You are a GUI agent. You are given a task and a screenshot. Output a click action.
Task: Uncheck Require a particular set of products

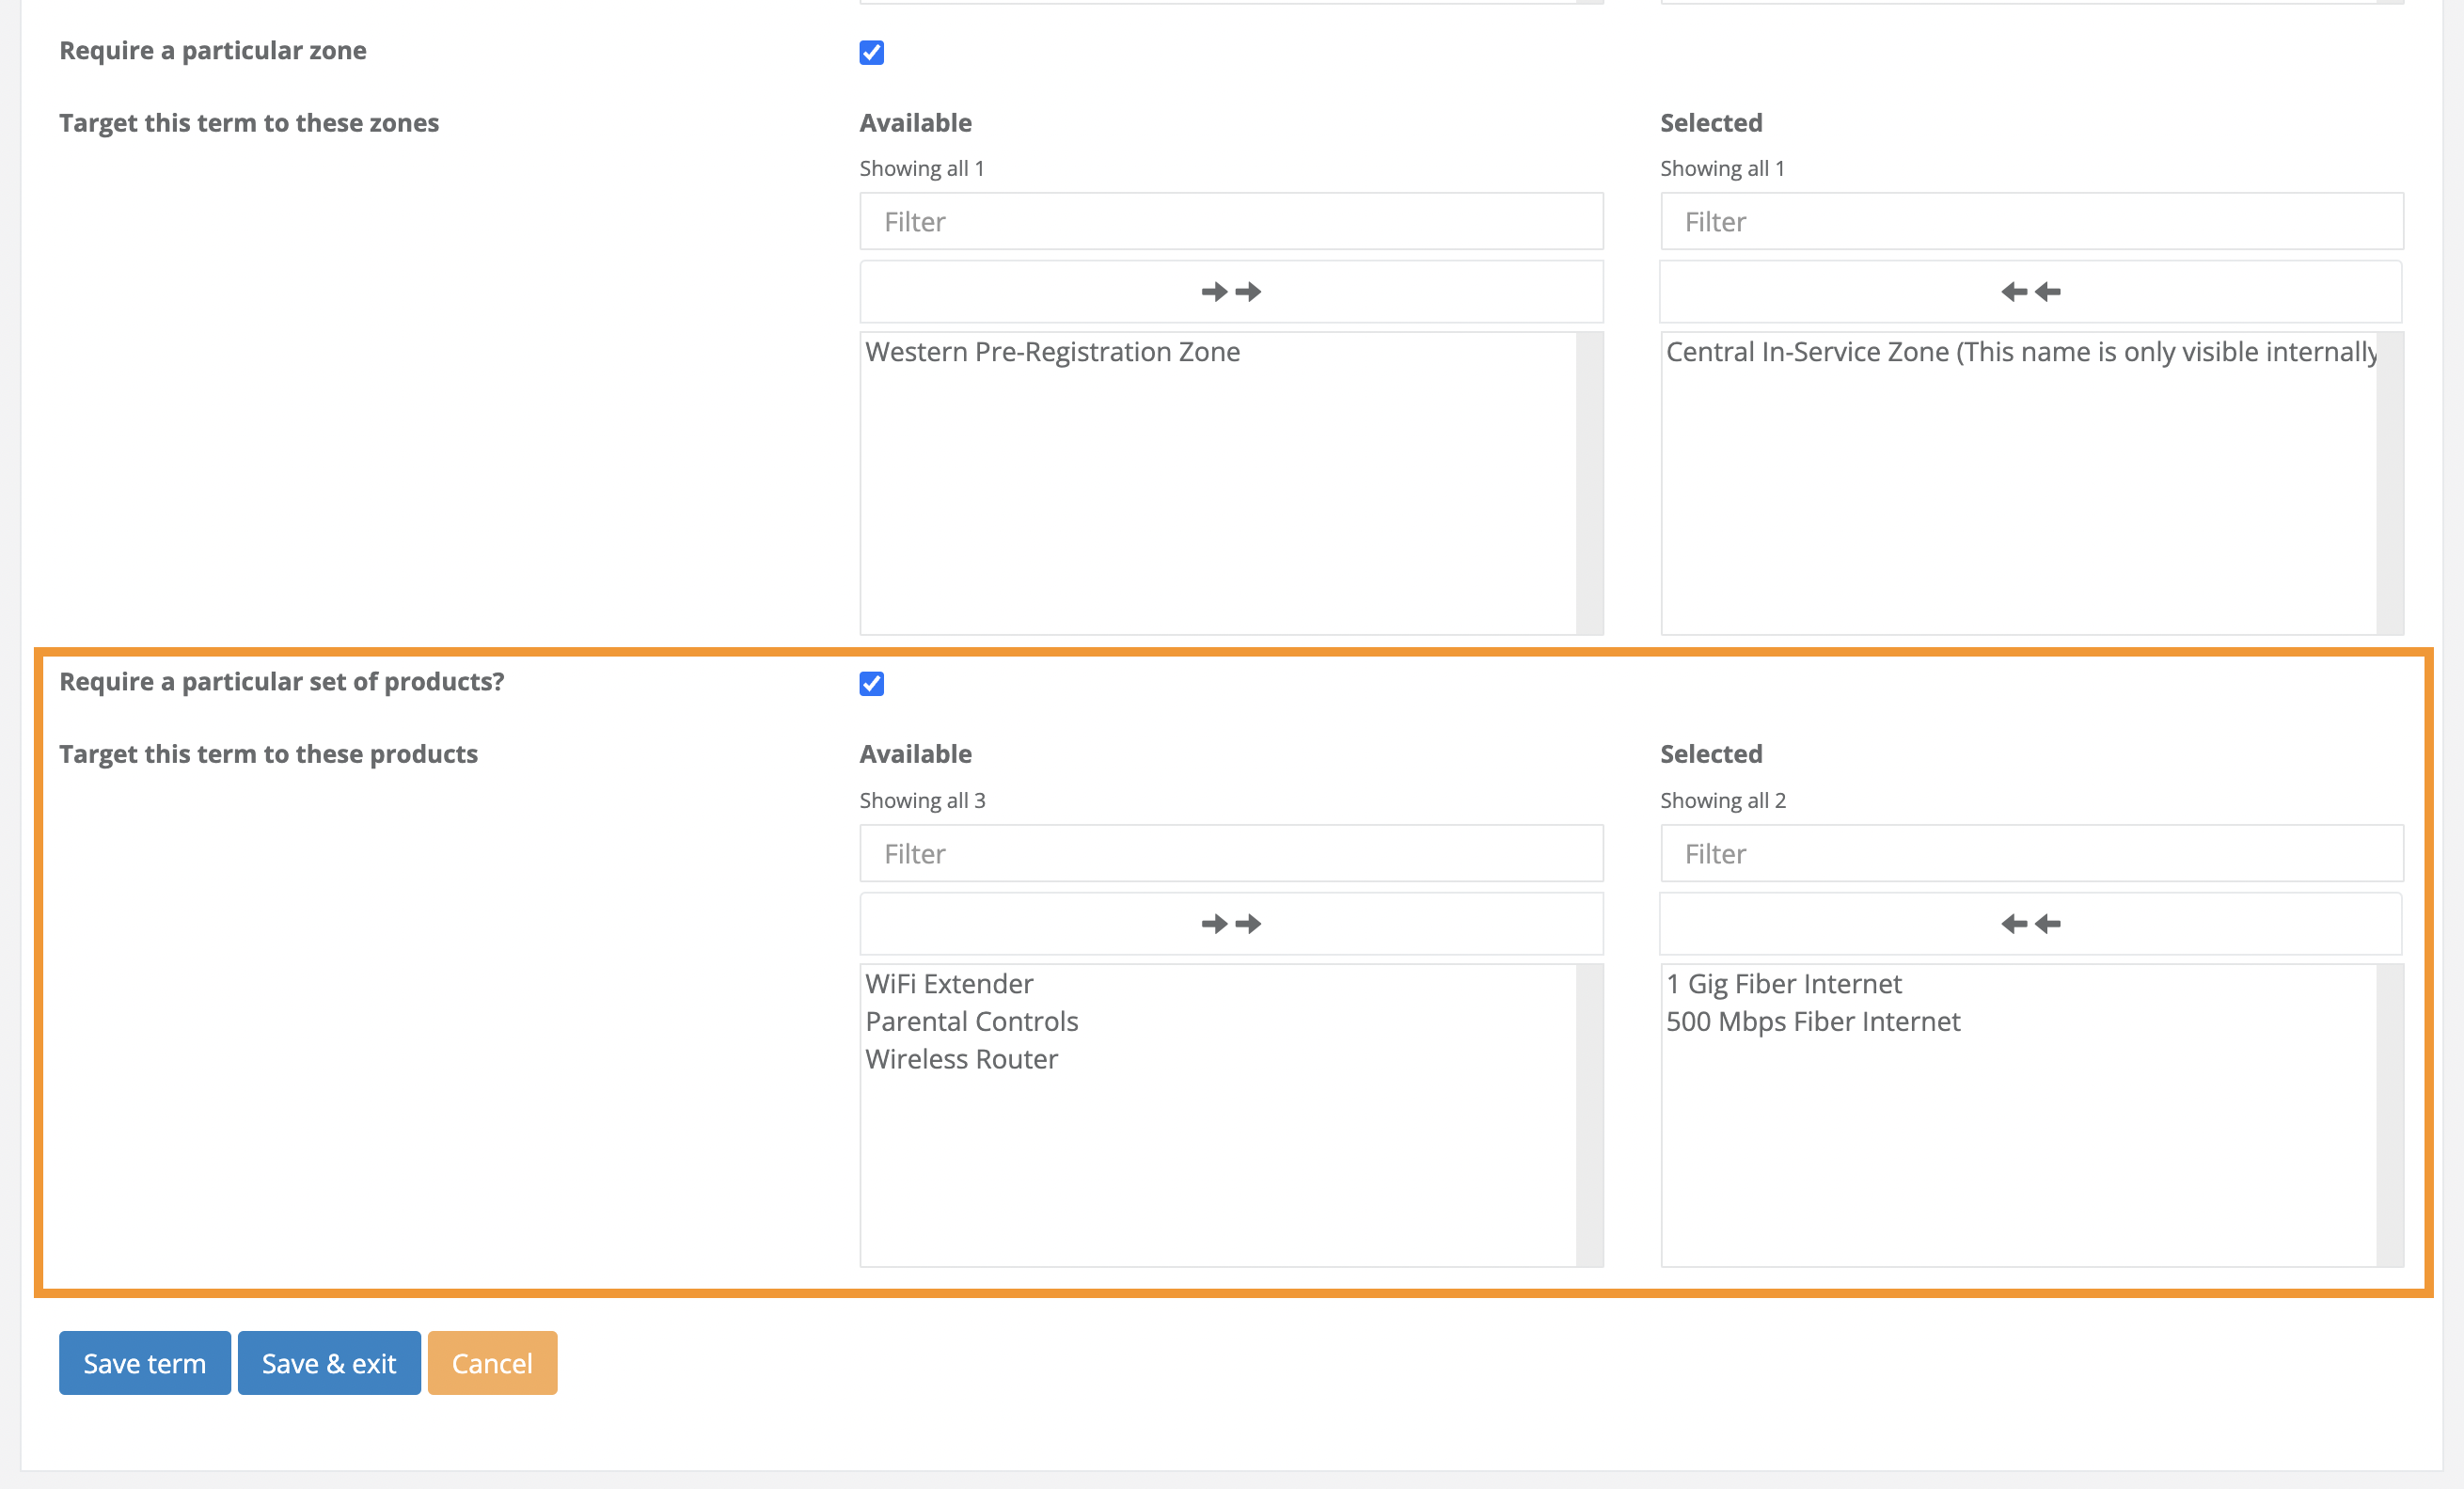871,684
